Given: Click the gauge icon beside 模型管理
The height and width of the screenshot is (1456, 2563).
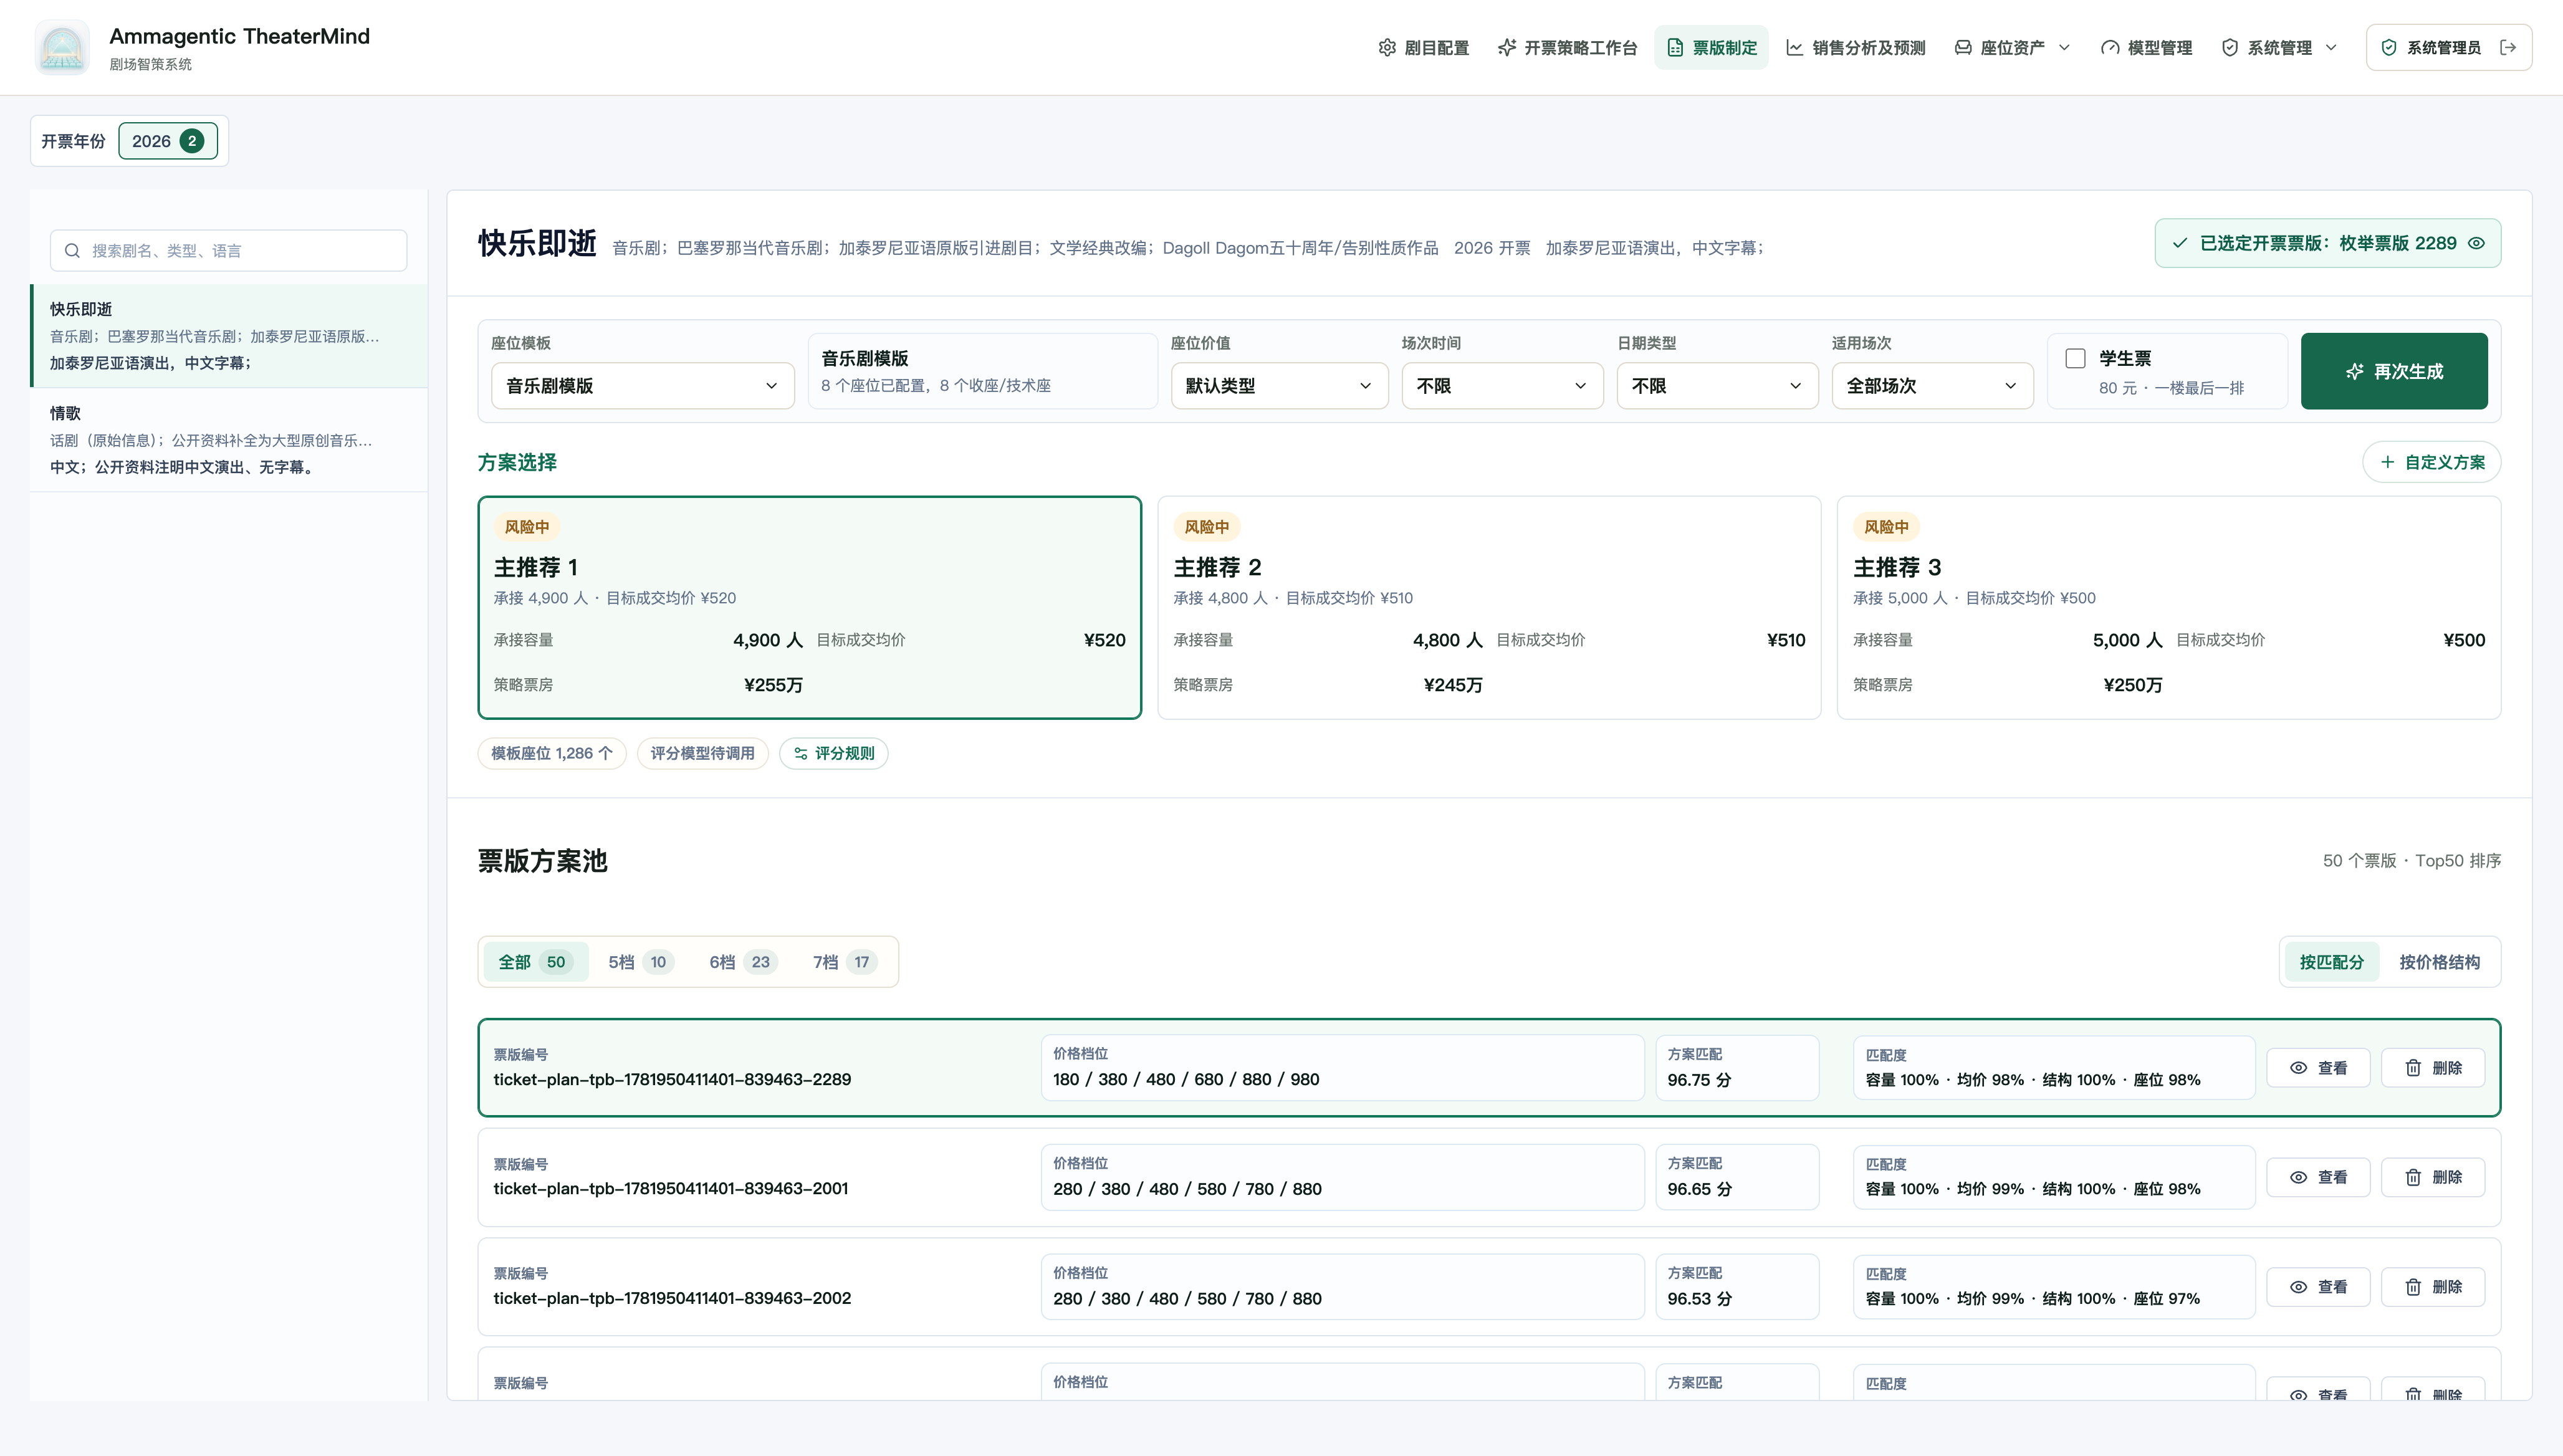Looking at the screenshot, I should click(x=2110, y=48).
